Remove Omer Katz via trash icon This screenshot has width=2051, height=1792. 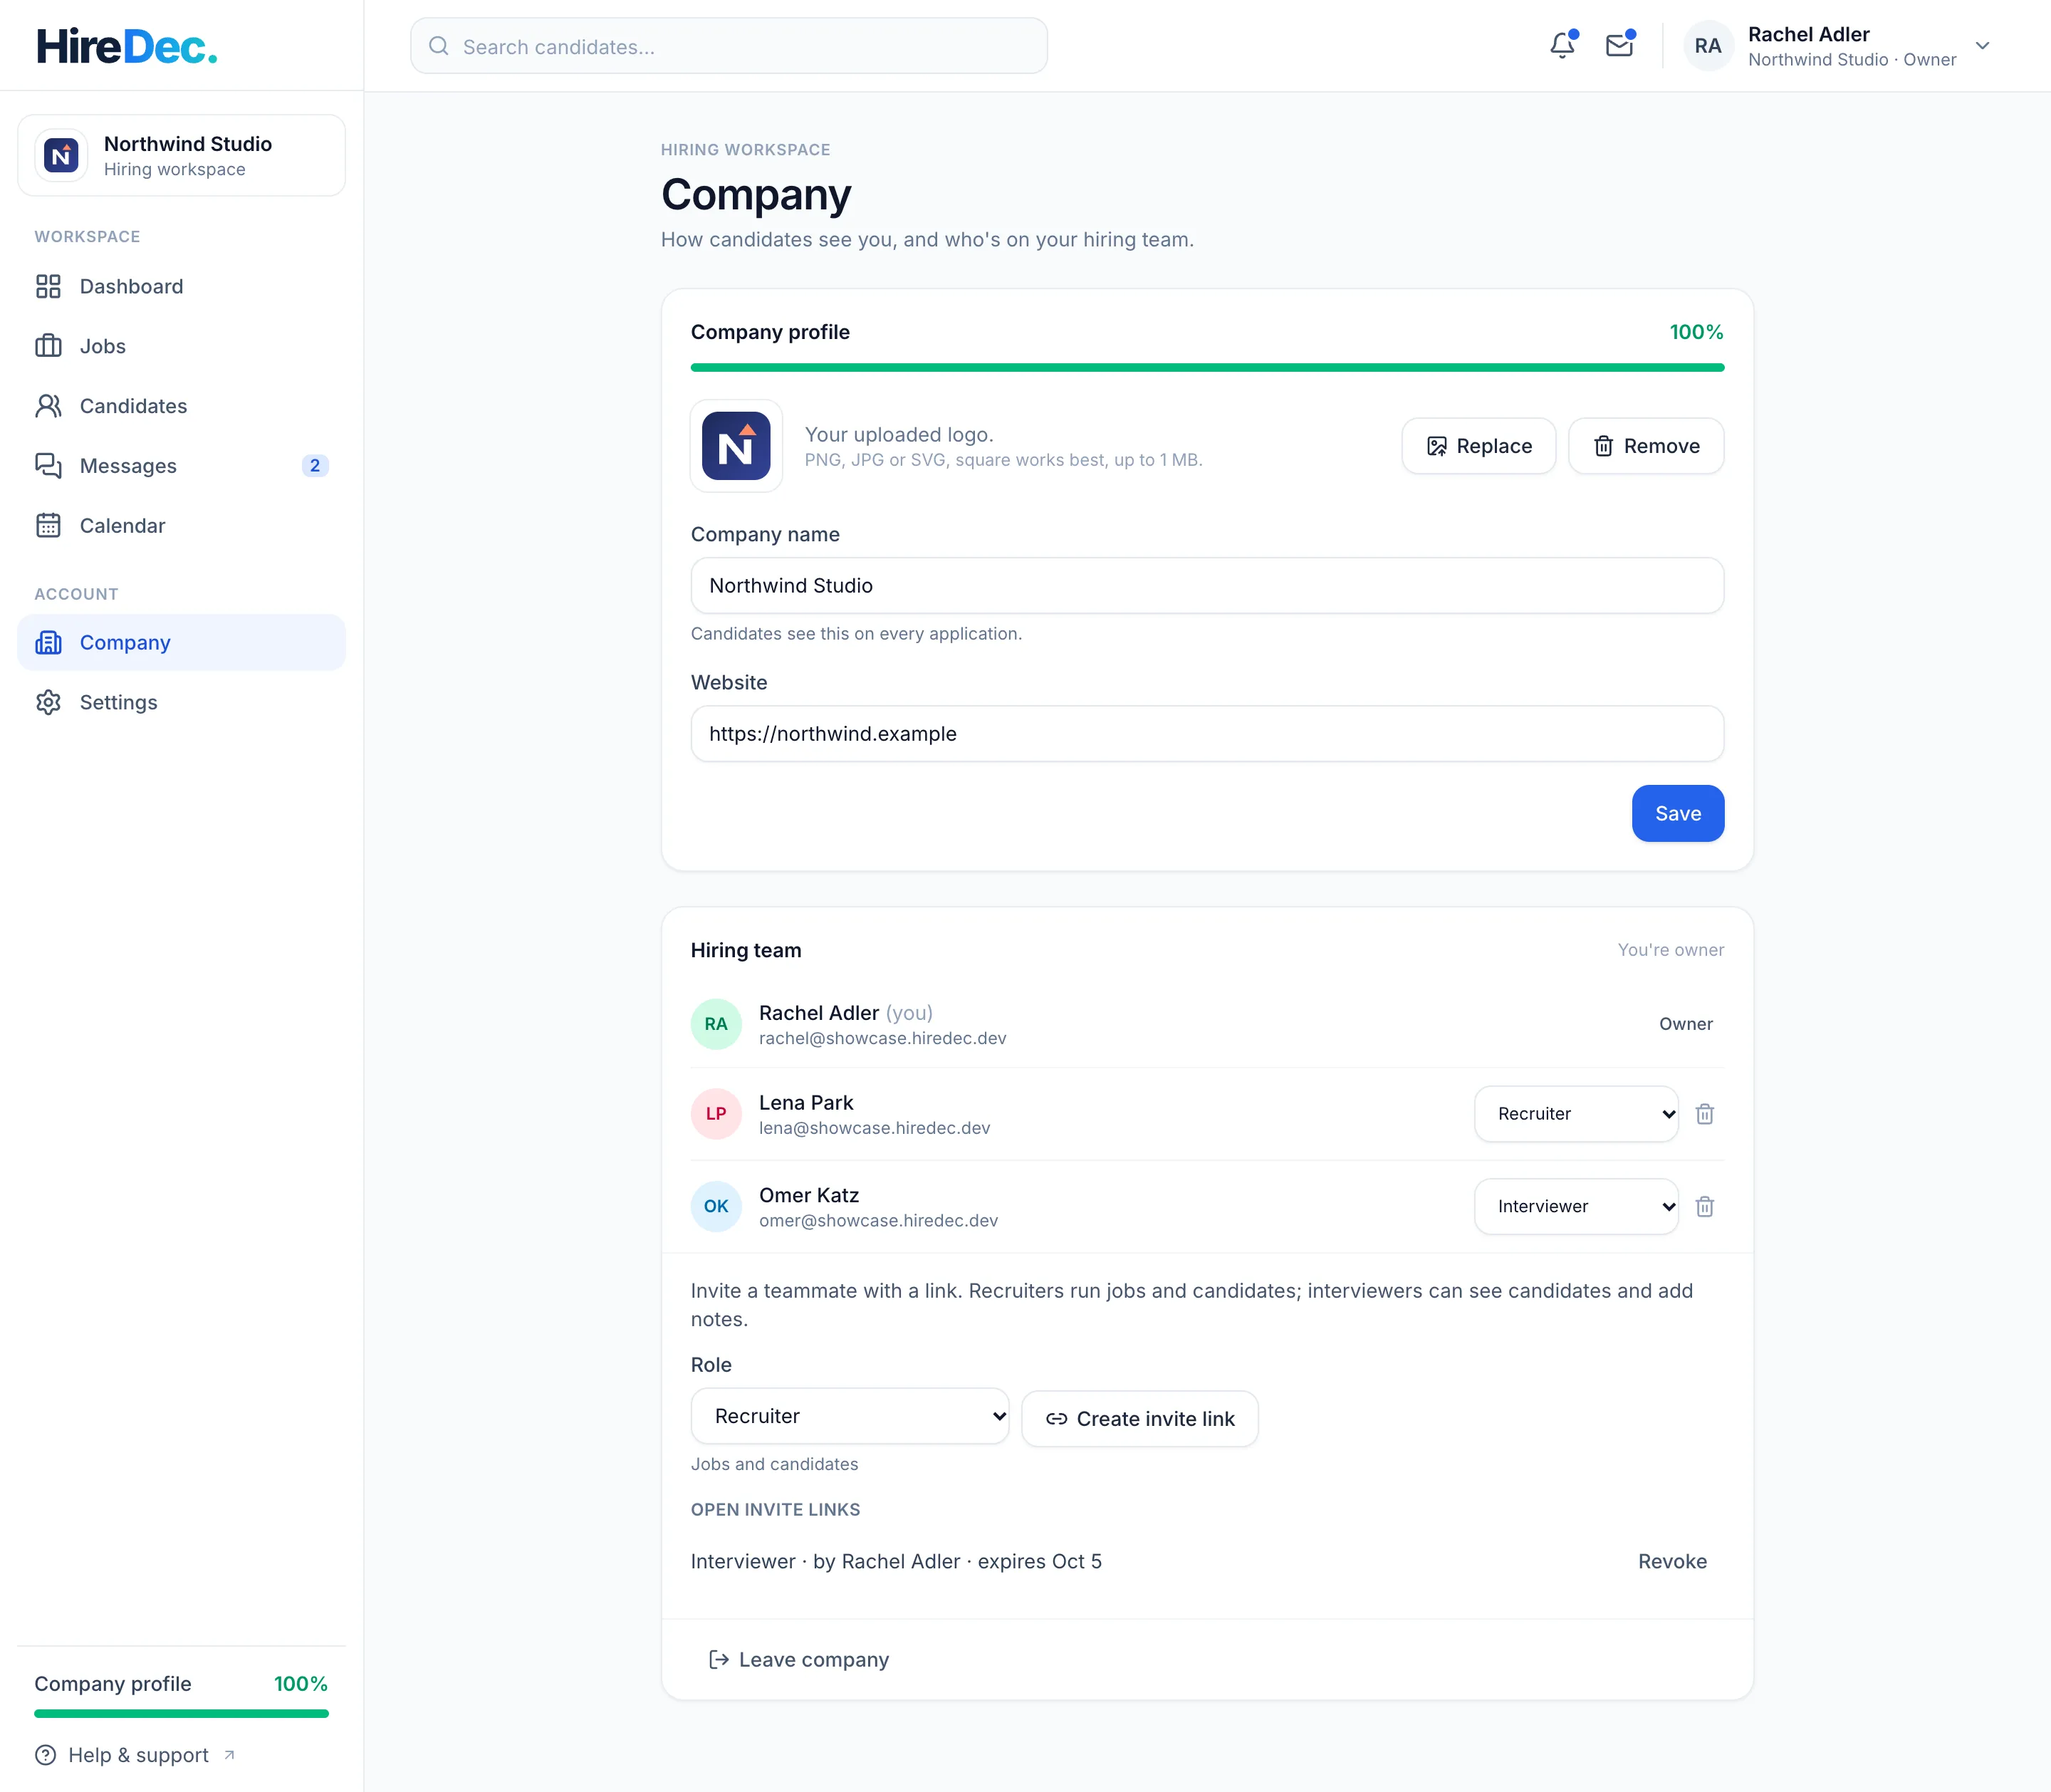click(x=1705, y=1207)
